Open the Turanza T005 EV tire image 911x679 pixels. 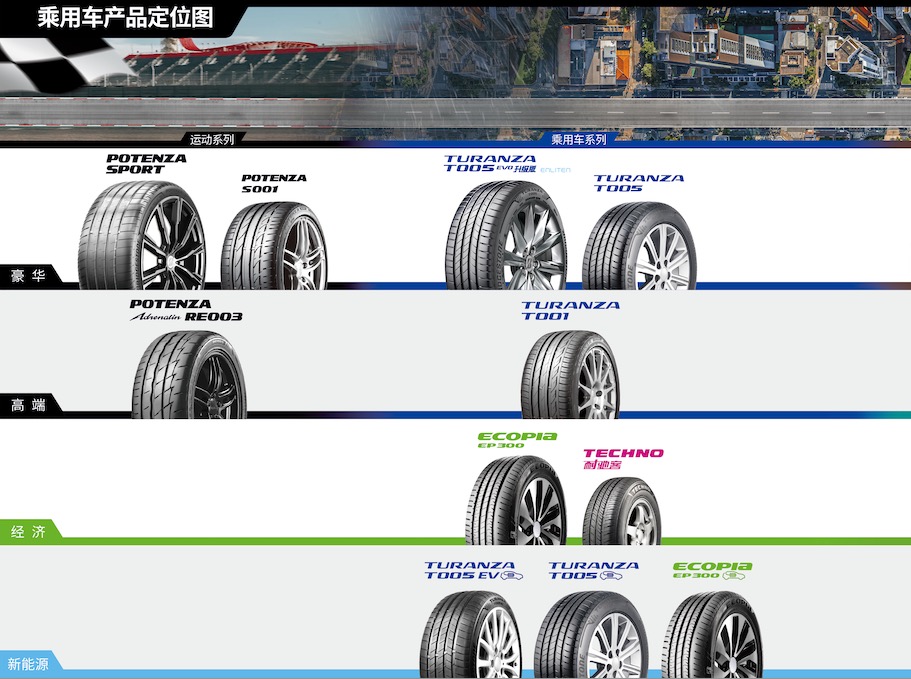click(x=471, y=634)
